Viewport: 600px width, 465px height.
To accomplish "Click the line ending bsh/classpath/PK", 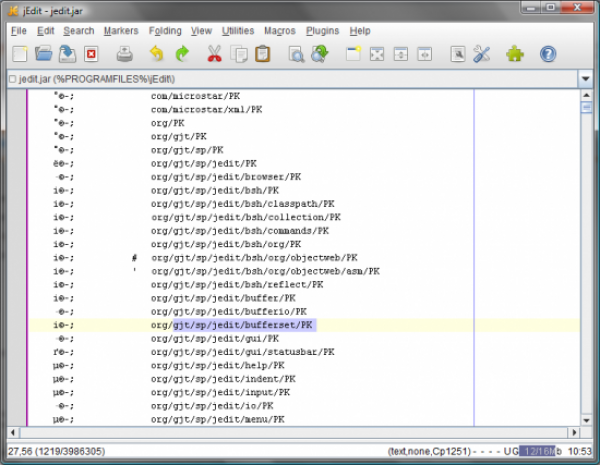I will (243, 204).
